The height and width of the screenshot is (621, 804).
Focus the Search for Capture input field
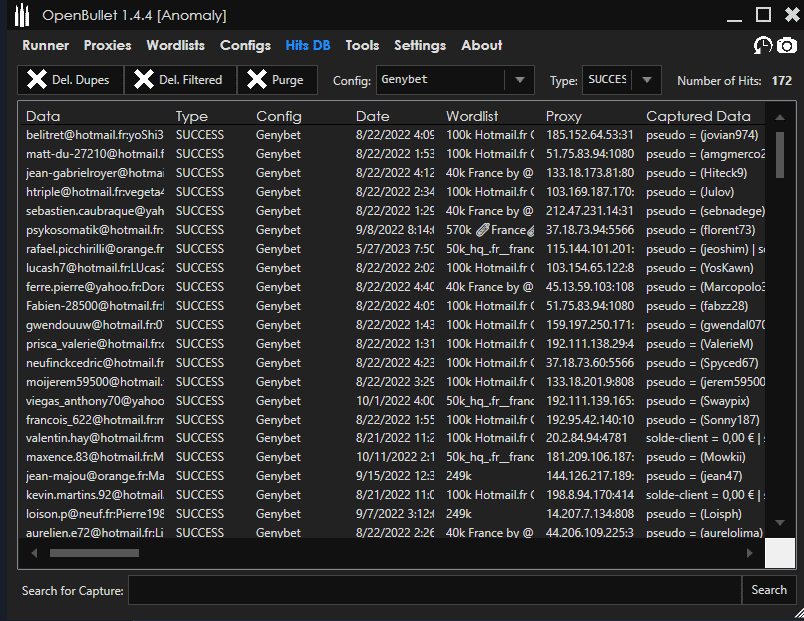click(x=434, y=590)
